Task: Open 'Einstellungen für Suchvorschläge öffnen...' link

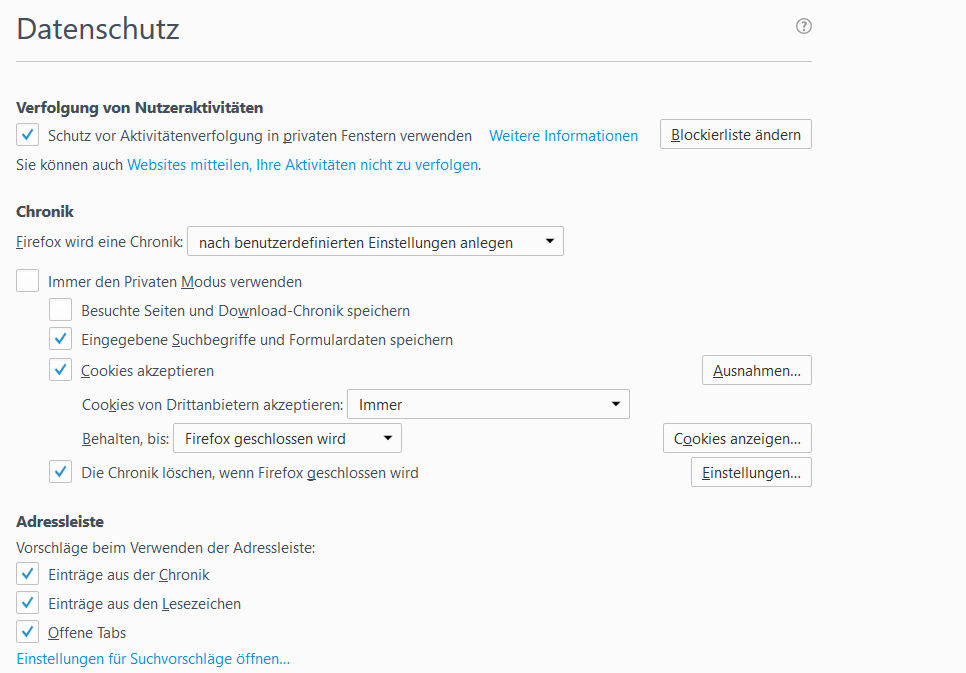Action: click(x=153, y=659)
